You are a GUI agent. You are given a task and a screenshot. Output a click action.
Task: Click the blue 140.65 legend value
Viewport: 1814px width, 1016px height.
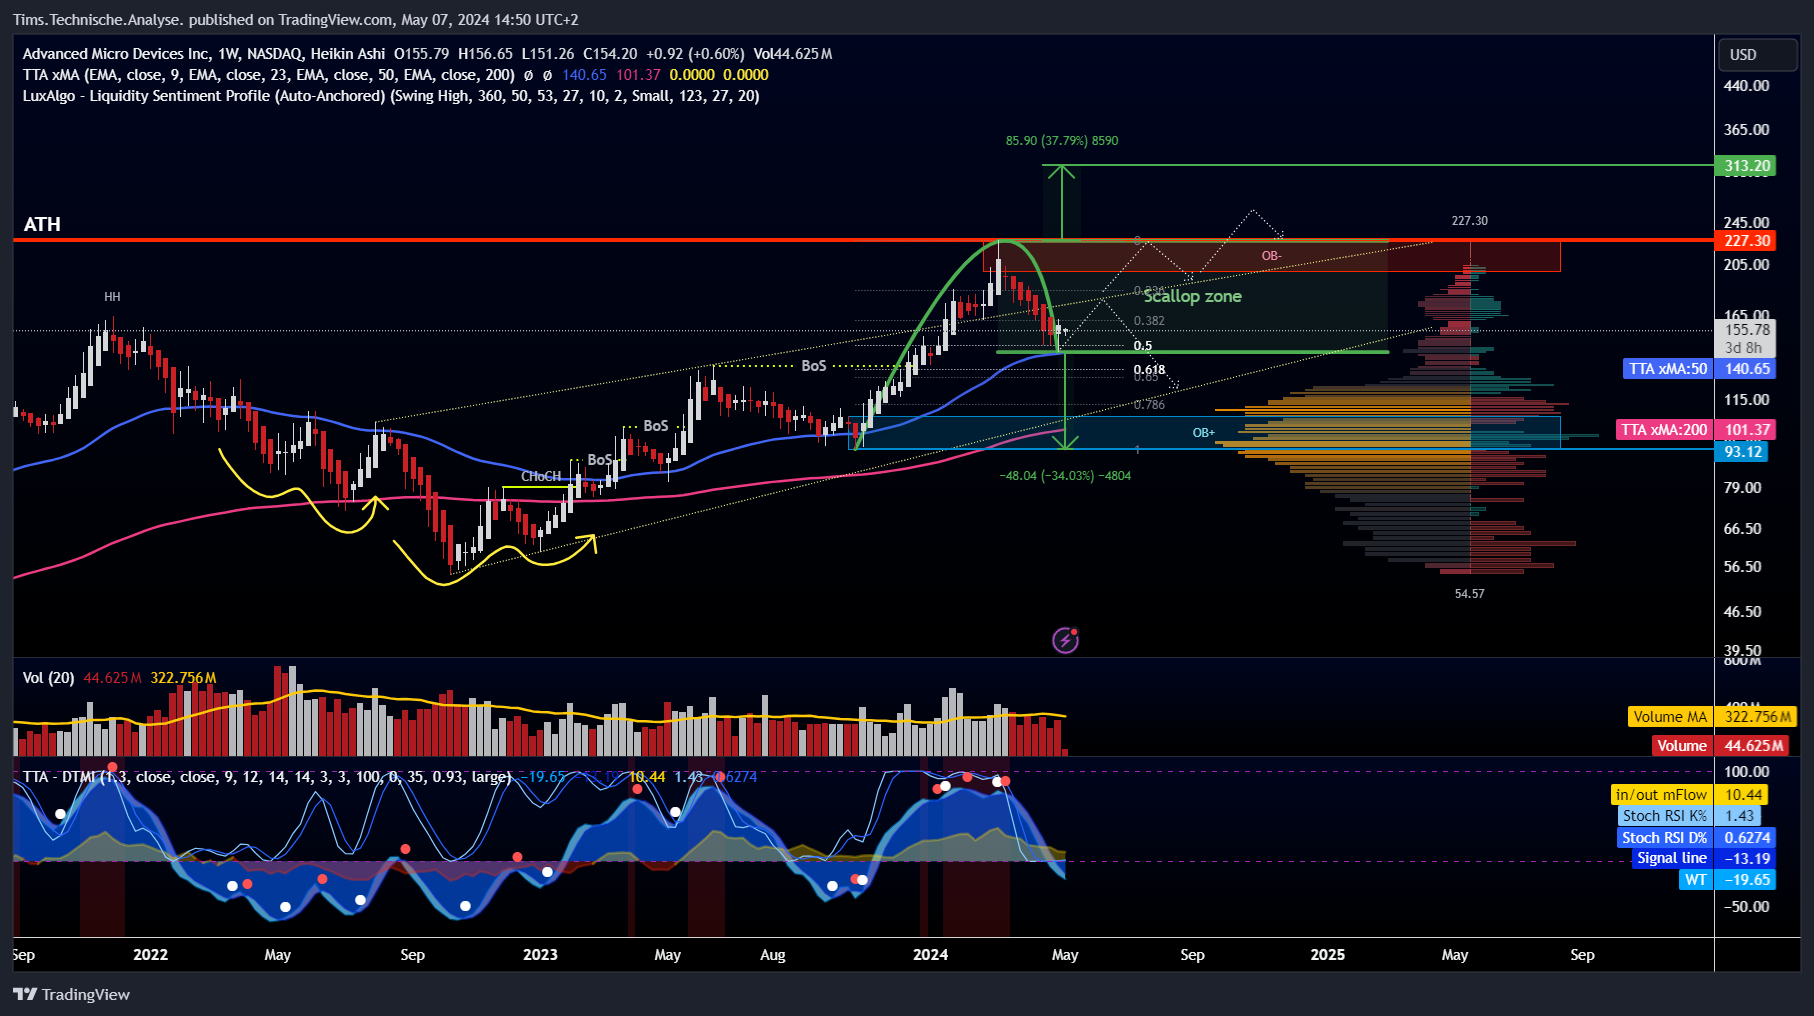584,75
